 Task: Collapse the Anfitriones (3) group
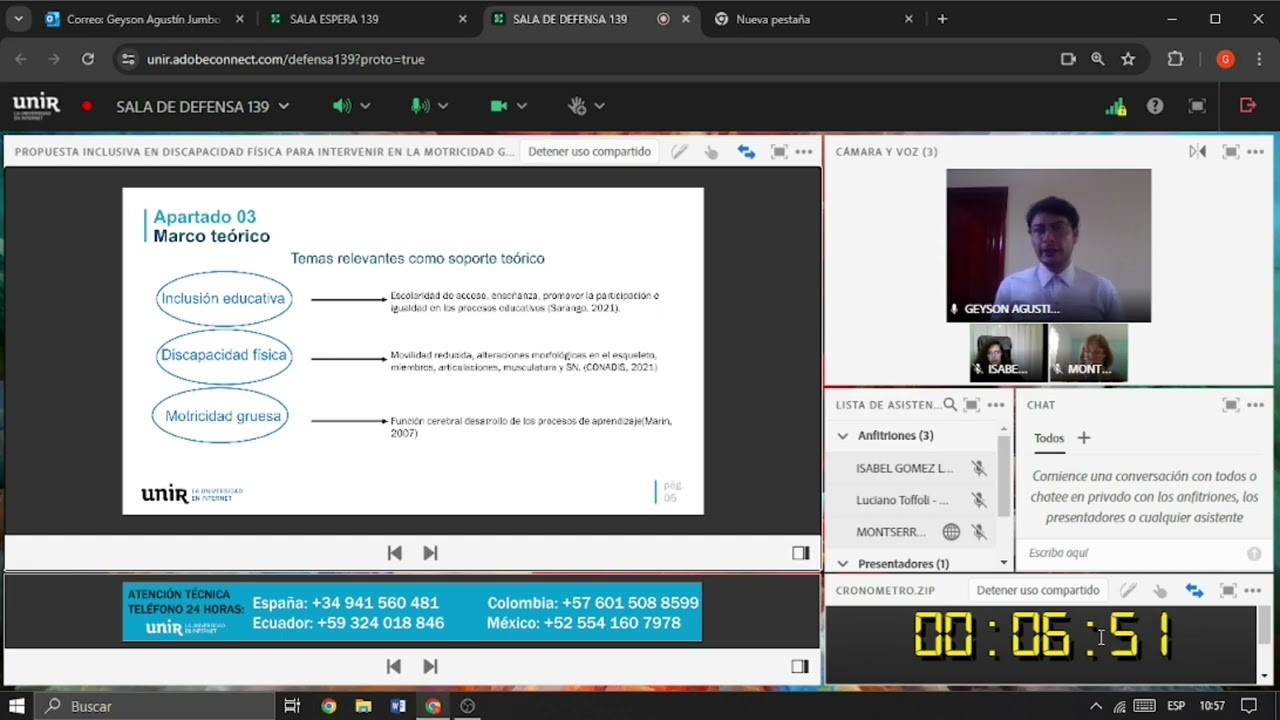(842, 436)
